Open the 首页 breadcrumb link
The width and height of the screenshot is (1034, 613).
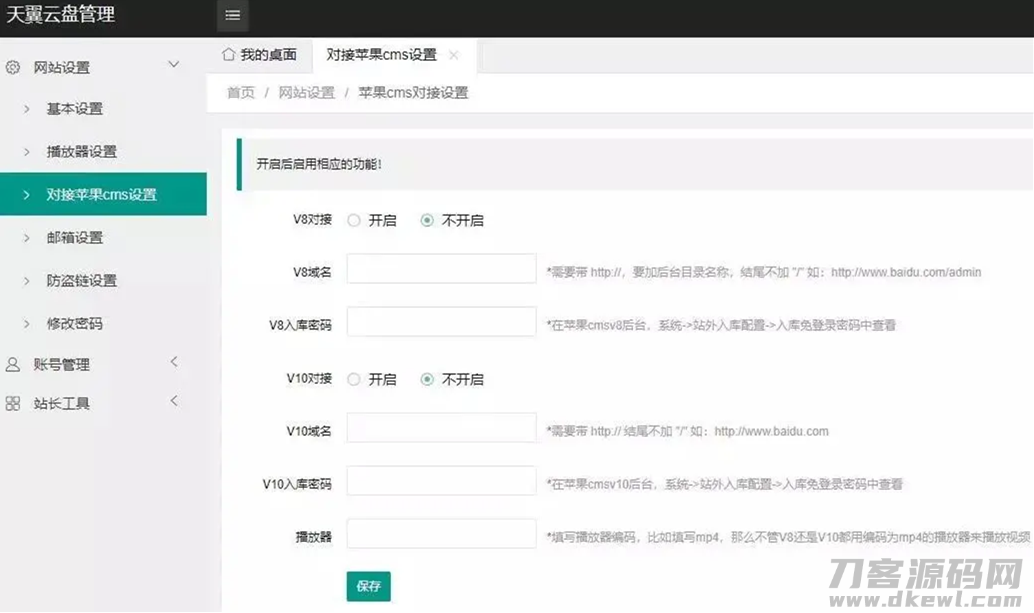(x=239, y=92)
